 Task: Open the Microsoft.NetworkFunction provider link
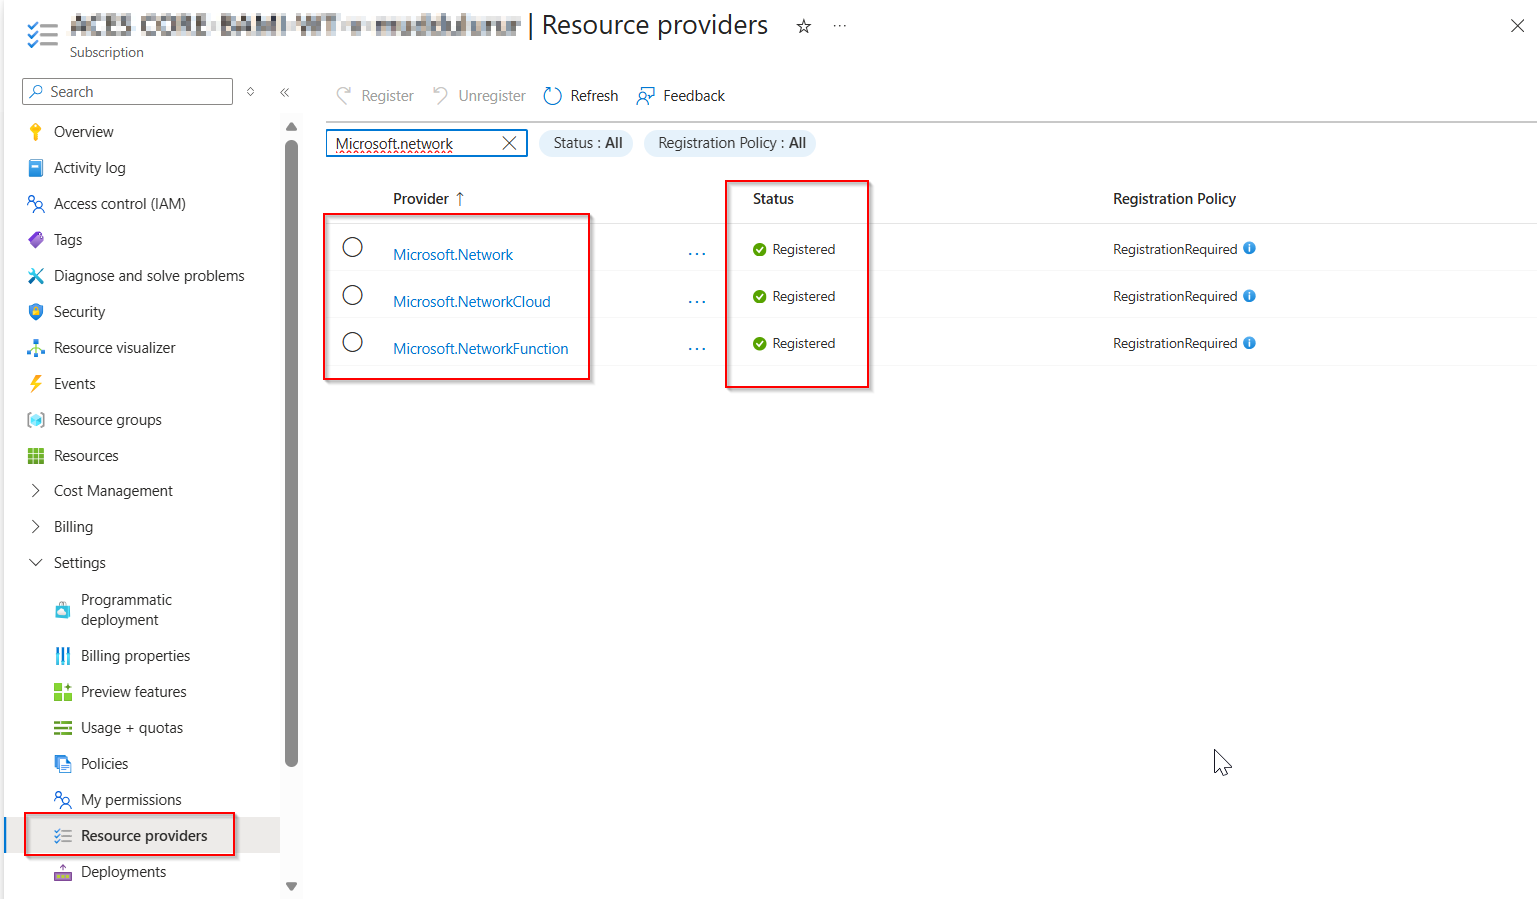[481, 349]
